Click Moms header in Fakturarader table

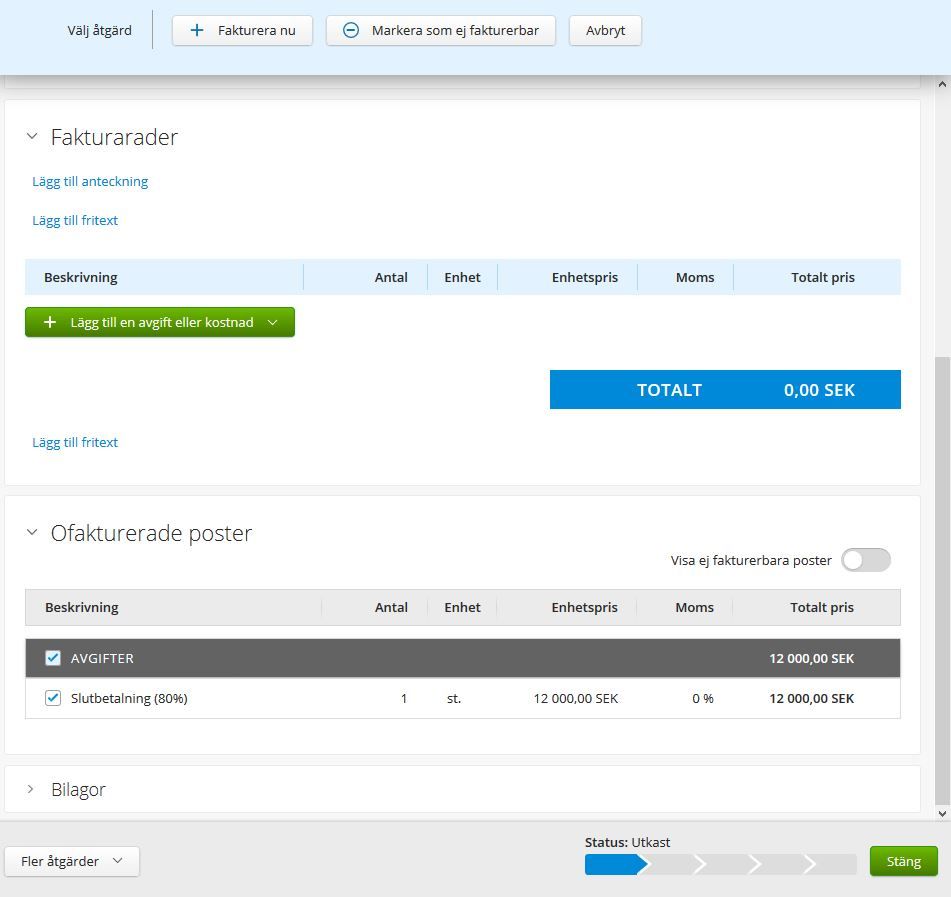tap(694, 277)
